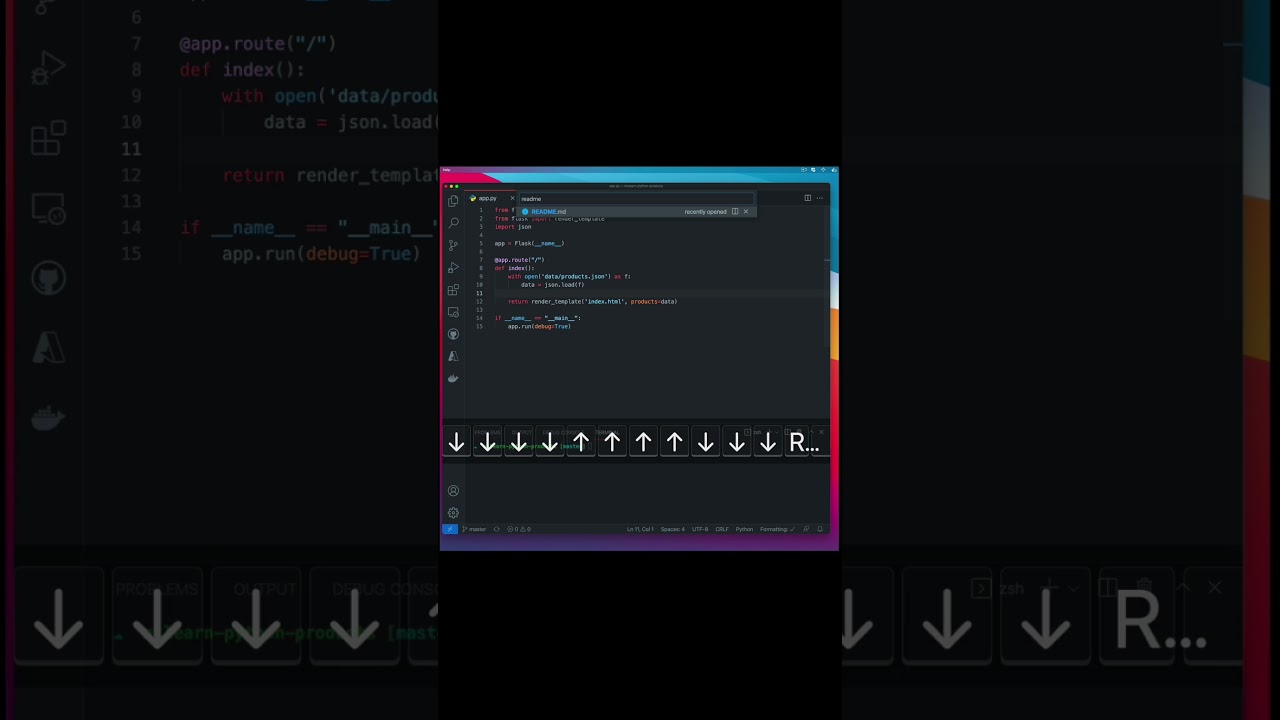The height and width of the screenshot is (720, 1280).
Task: Open errors and warnings count in status bar
Action: (x=519, y=529)
